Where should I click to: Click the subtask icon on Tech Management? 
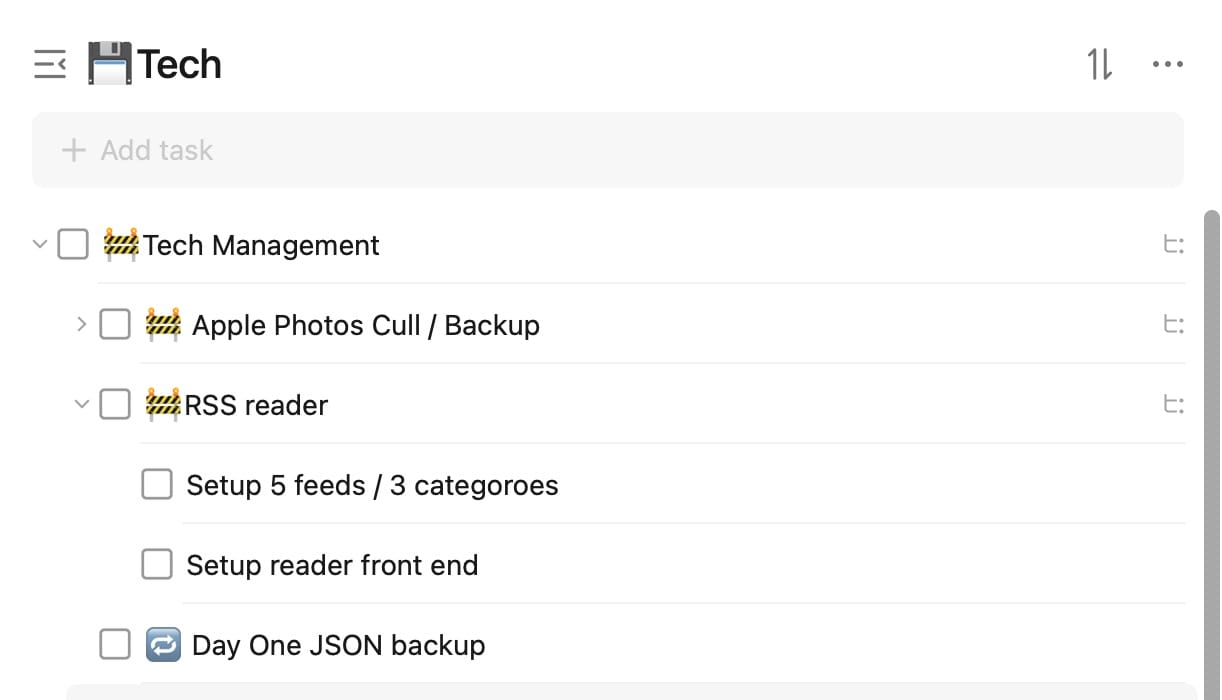pyautogui.click(x=1174, y=245)
